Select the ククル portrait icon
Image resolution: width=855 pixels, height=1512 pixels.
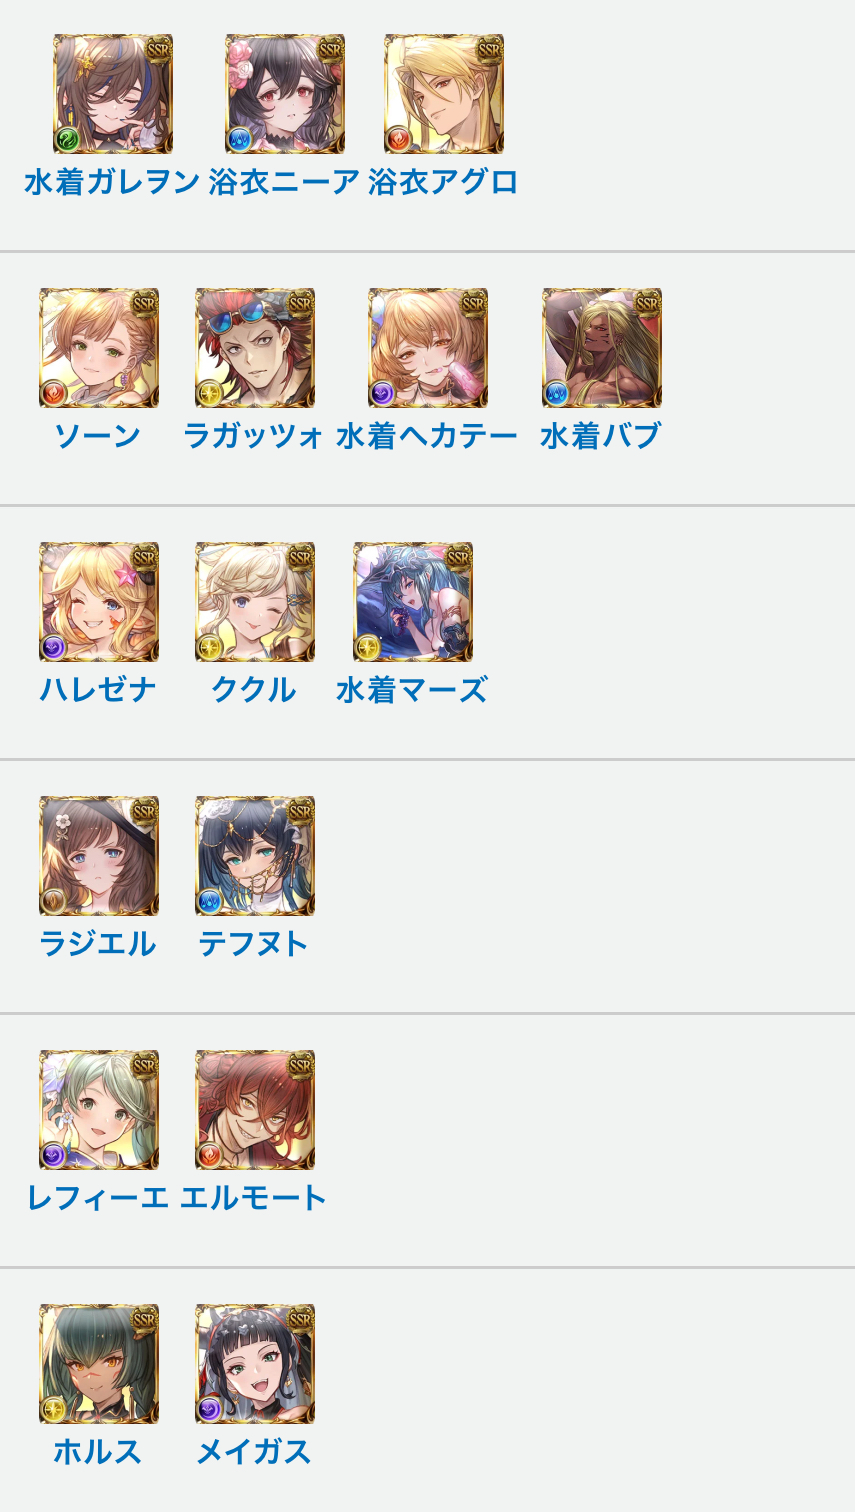pyautogui.click(x=255, y=602)
